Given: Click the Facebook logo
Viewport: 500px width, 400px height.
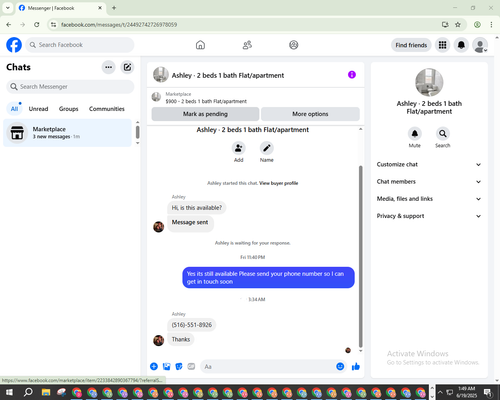Looking at the screenshot, I should [x=14, y=45].
